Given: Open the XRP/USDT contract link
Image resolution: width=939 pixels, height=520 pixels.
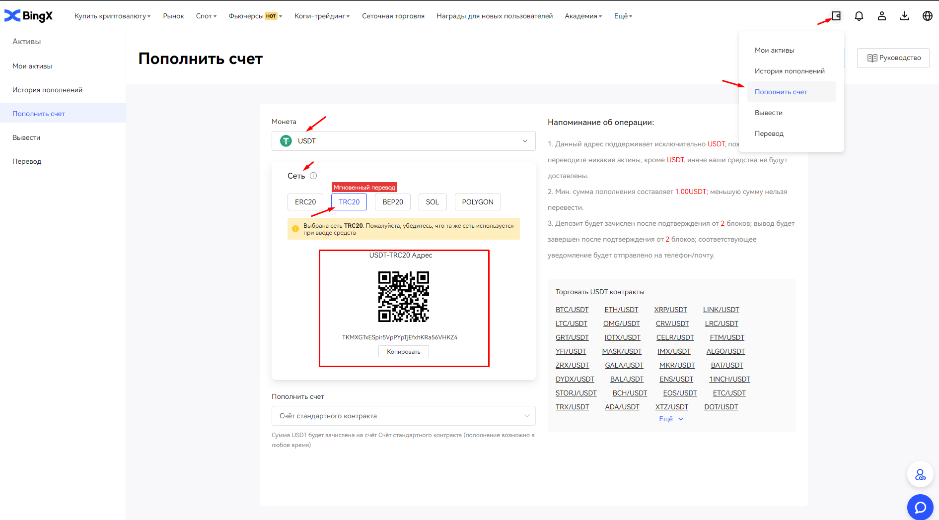Looking at the screenshot, I should (671, 310).
